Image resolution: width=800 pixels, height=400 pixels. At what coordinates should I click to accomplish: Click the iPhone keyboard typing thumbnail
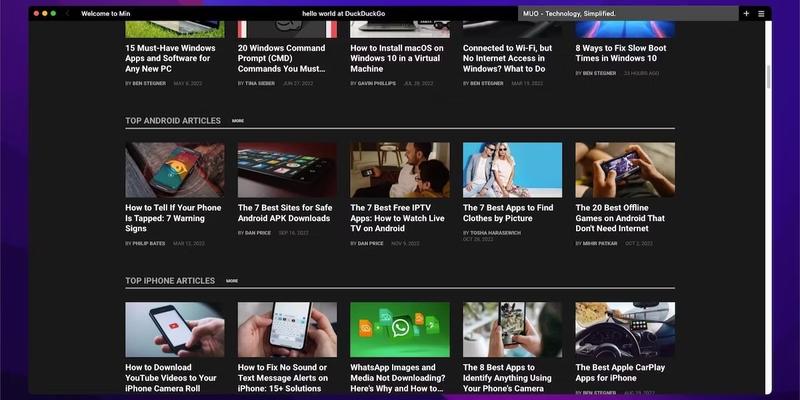287,330
